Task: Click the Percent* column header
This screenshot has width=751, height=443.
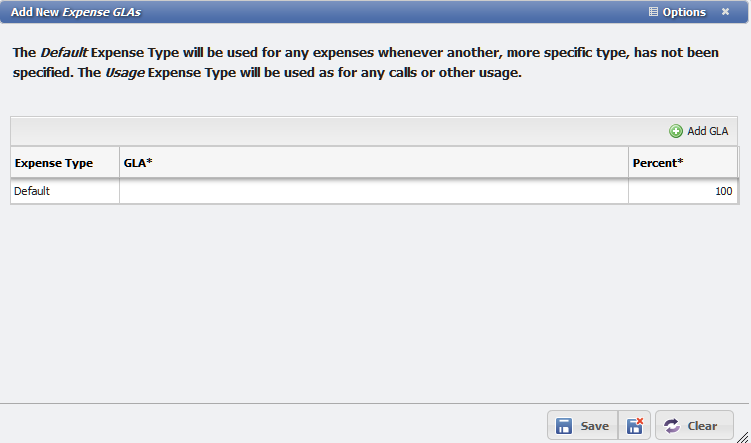Action: click(x=682, y=163)
